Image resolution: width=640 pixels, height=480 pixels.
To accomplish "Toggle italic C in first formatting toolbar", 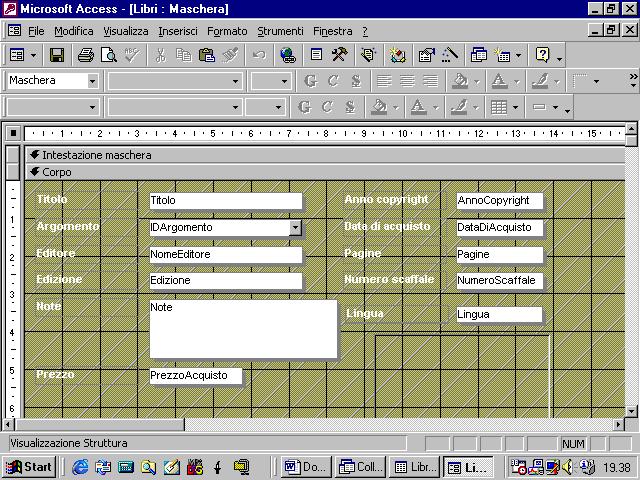I will [x=333, y=81].
